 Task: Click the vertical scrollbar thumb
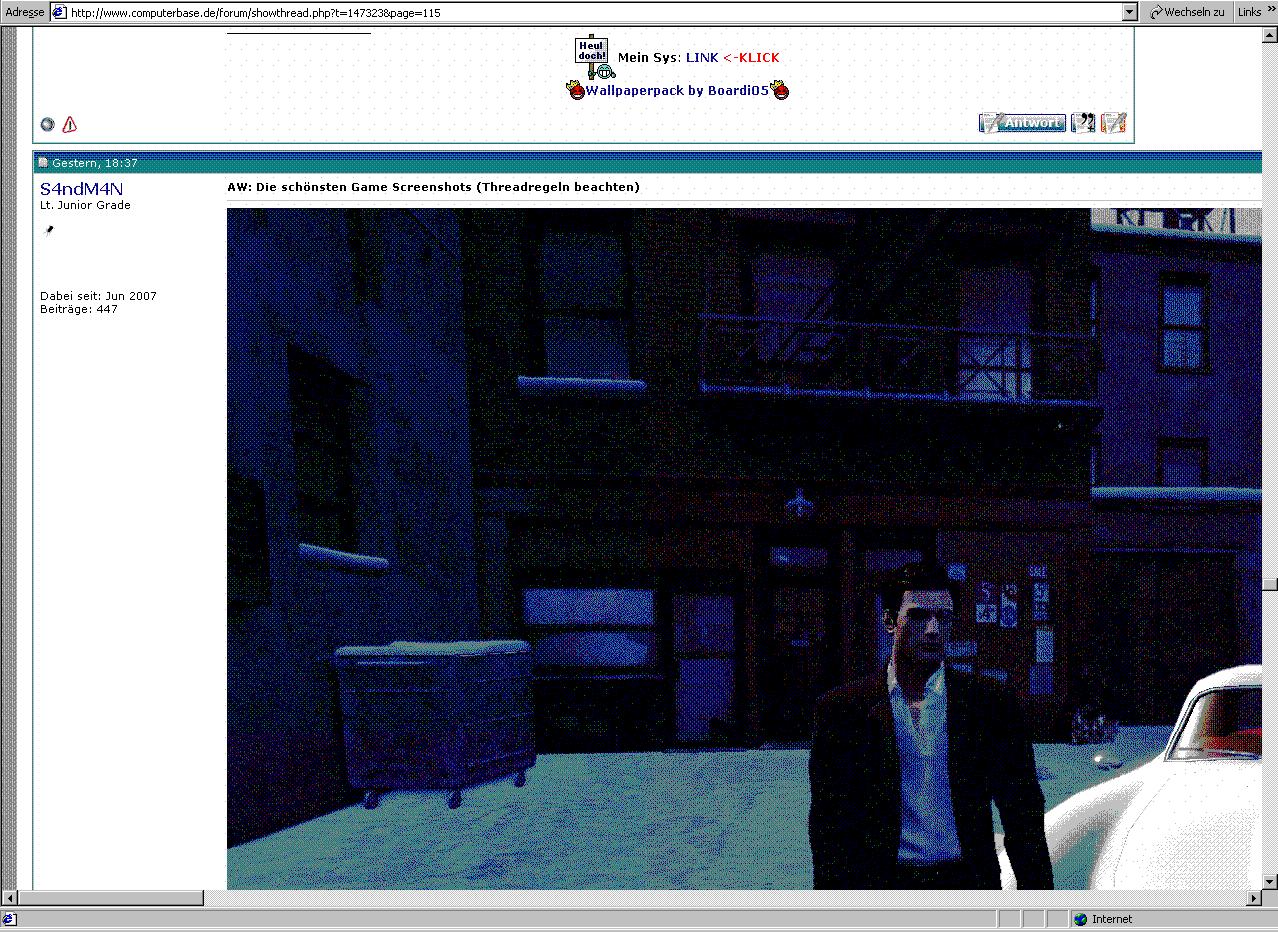coord(1270,584)
